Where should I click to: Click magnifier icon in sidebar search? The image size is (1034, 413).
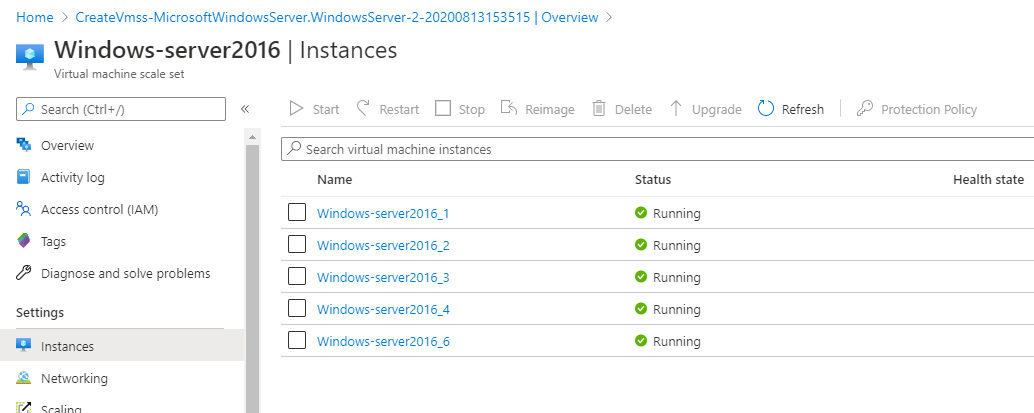pyautogui.click(x=29, y=109)
